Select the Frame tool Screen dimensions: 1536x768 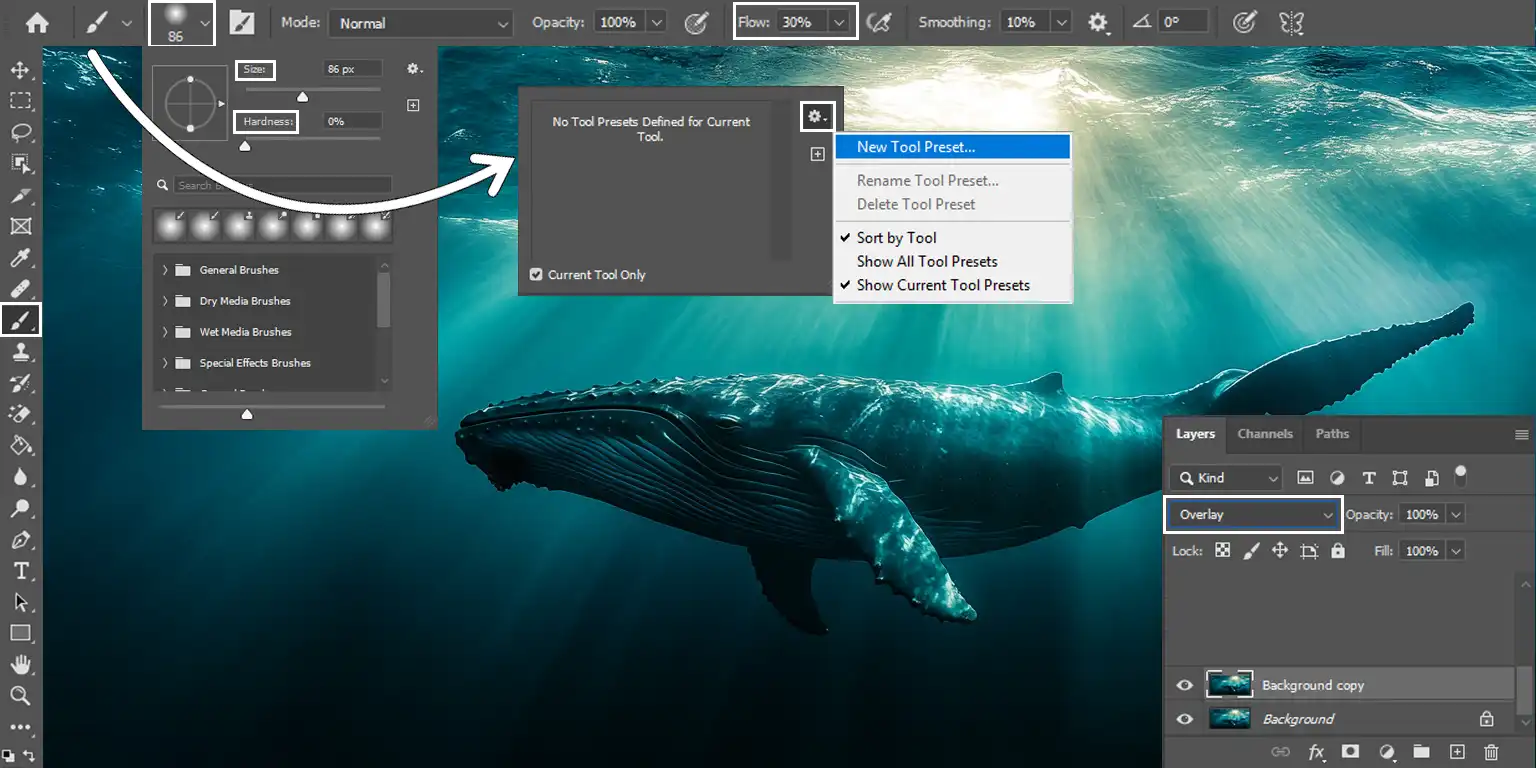[x=20, y=226]
